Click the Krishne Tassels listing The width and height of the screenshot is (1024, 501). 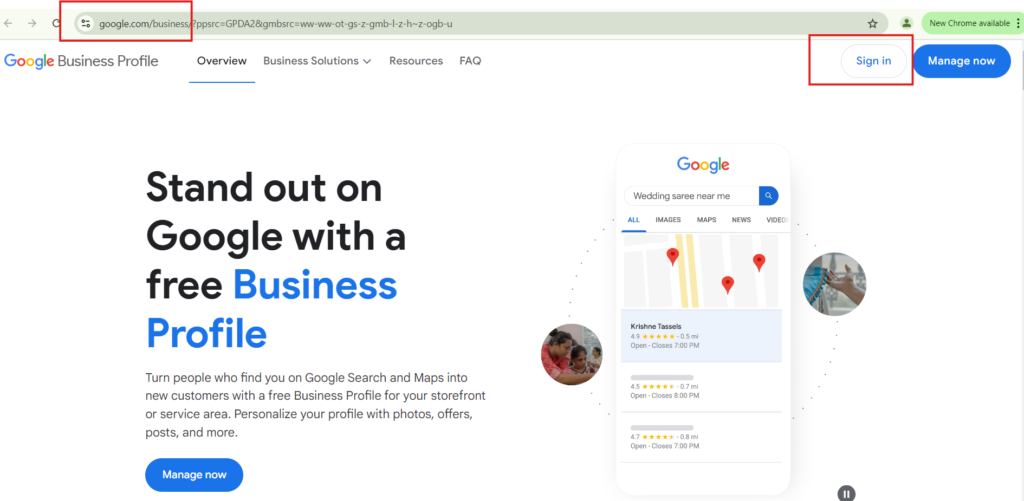pyautogui.click(x=702, y=335)
